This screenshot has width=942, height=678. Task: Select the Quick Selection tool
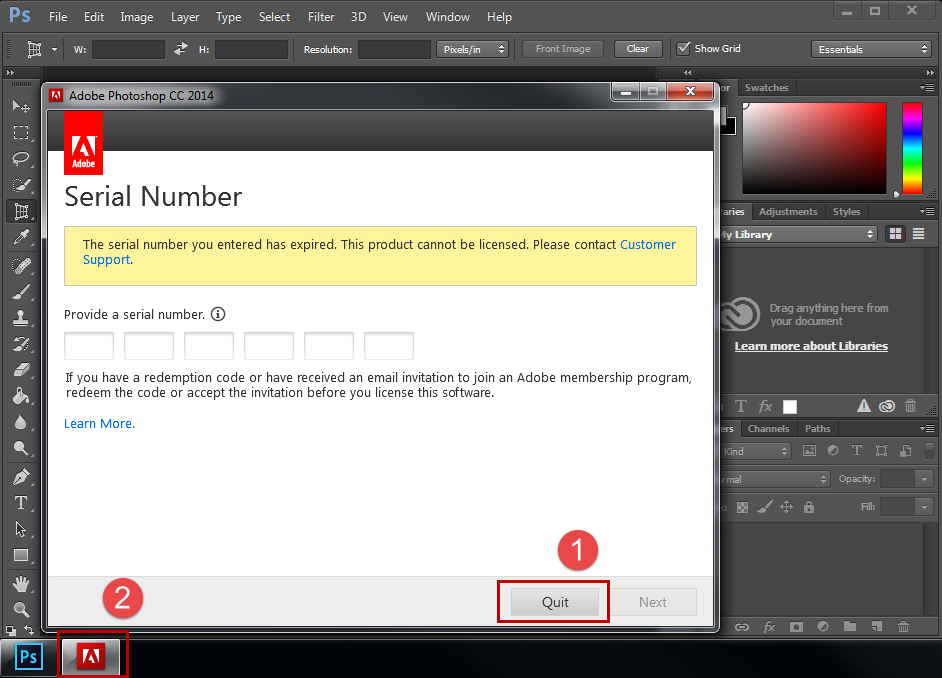[21, 185]
